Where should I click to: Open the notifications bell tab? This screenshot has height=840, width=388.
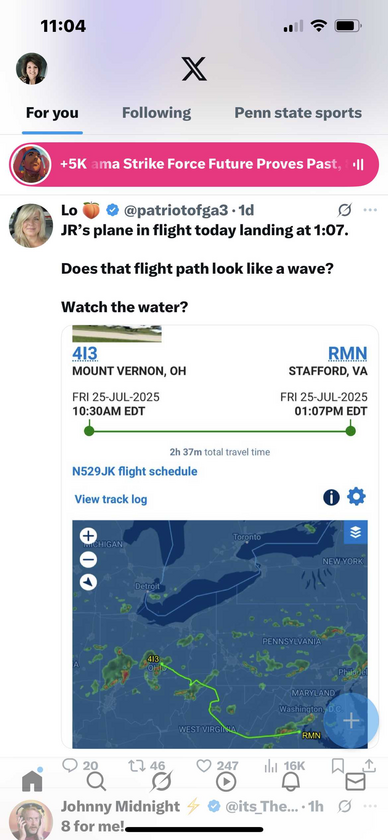[291, 783]
